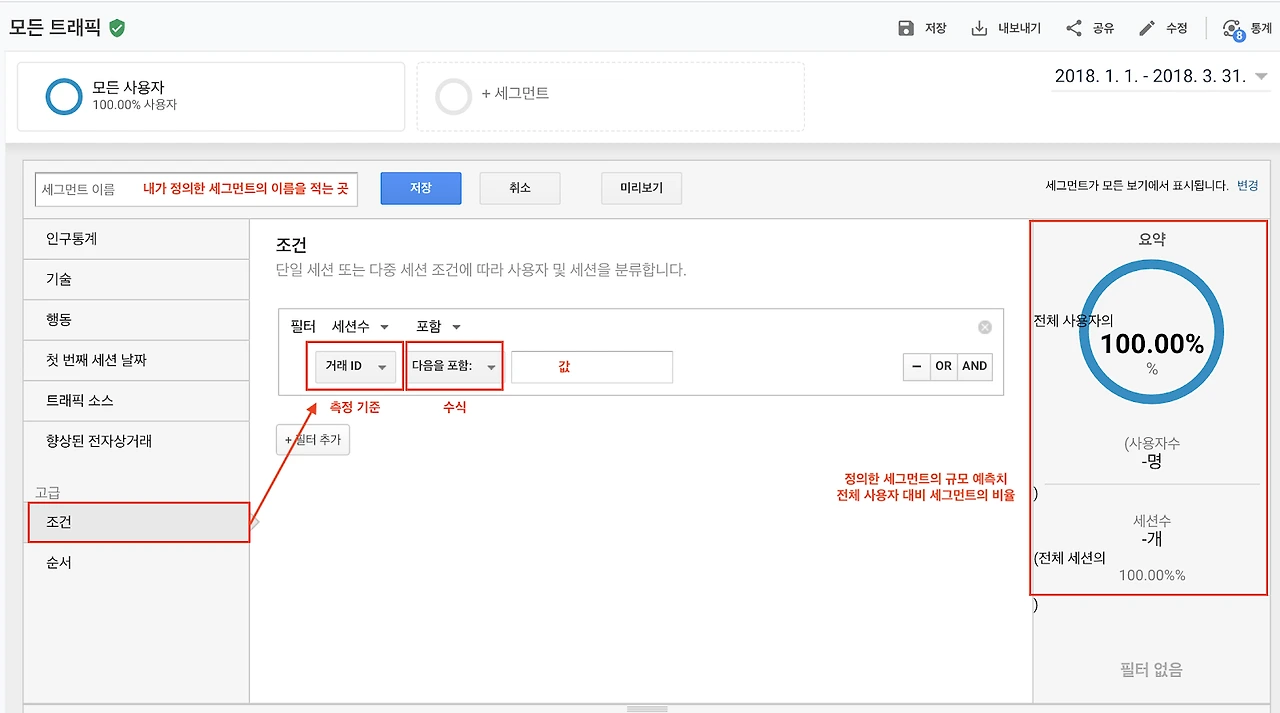Select the 향상된 전자상거래 tab
Screen dimensions: 1280x713
click(137, 441)
